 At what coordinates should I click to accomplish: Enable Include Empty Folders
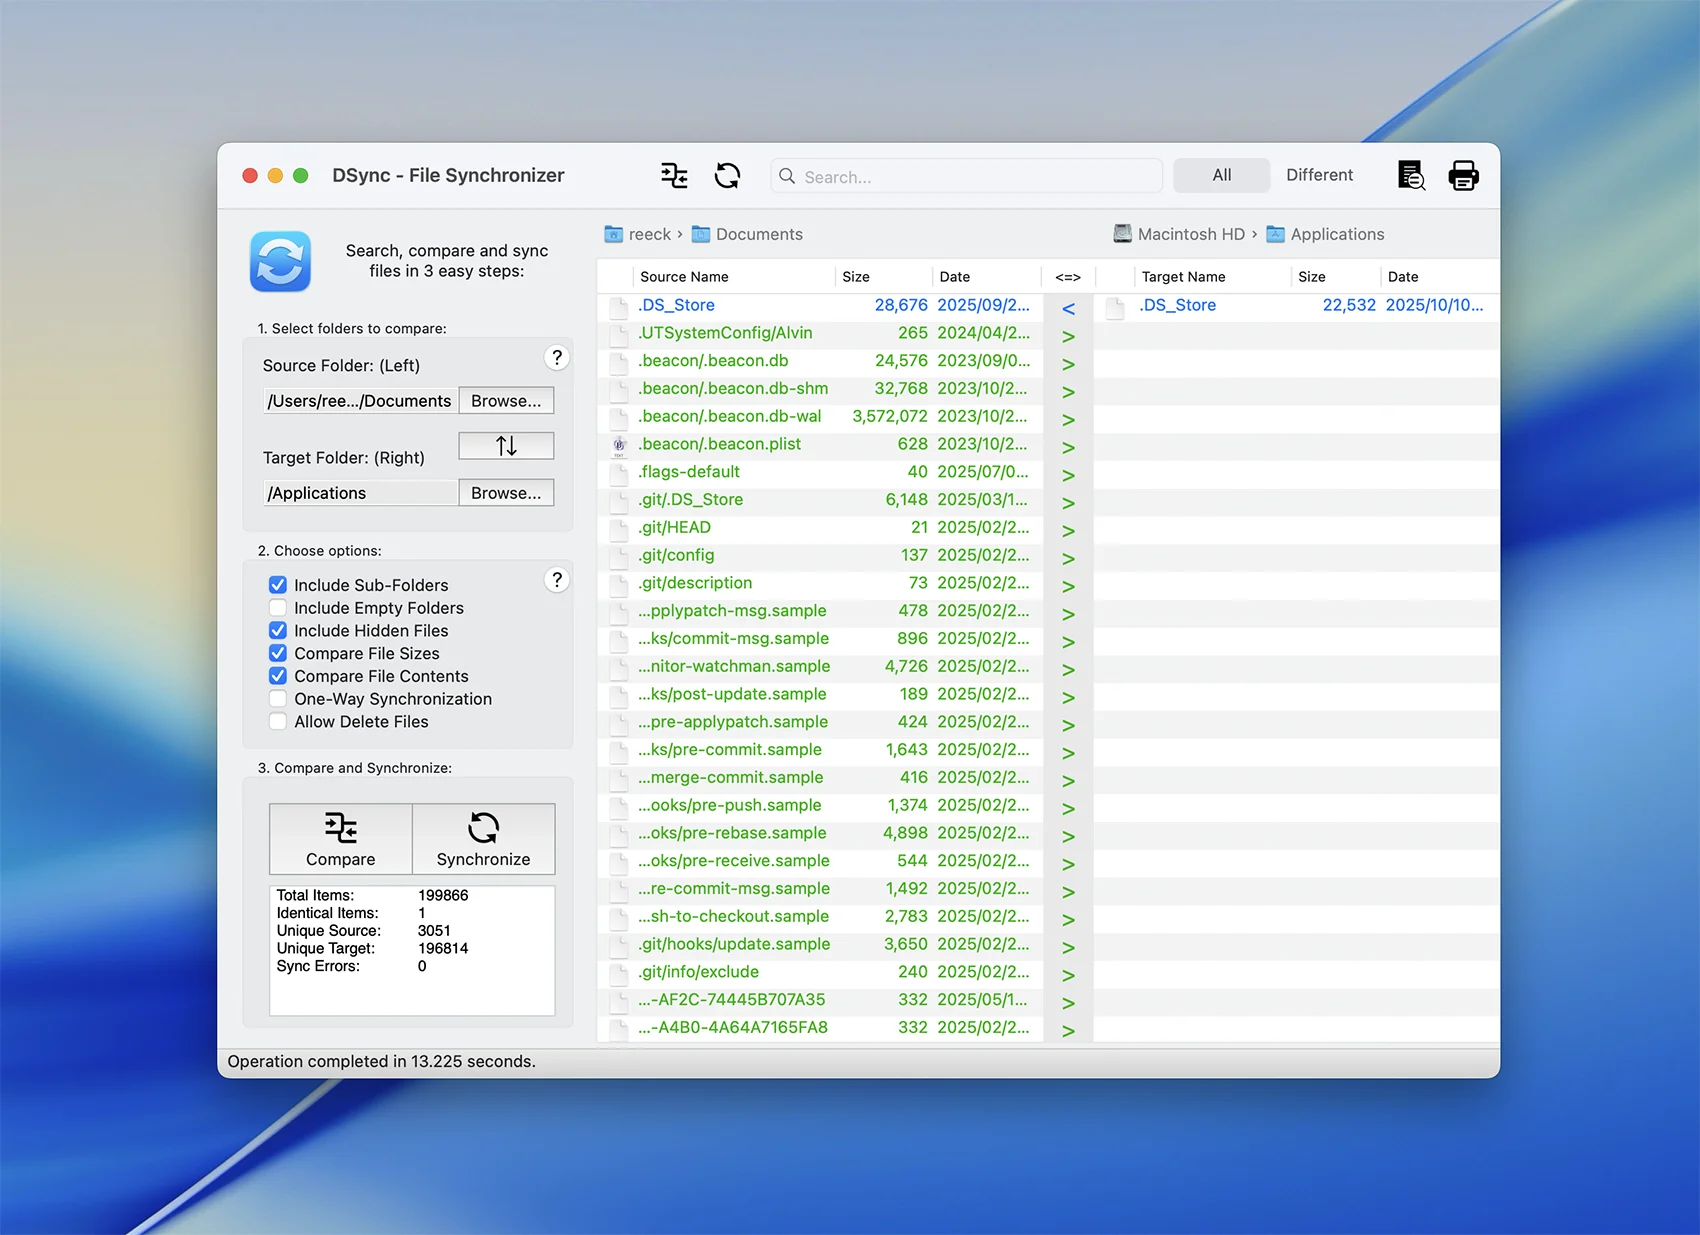coord(278,608)
